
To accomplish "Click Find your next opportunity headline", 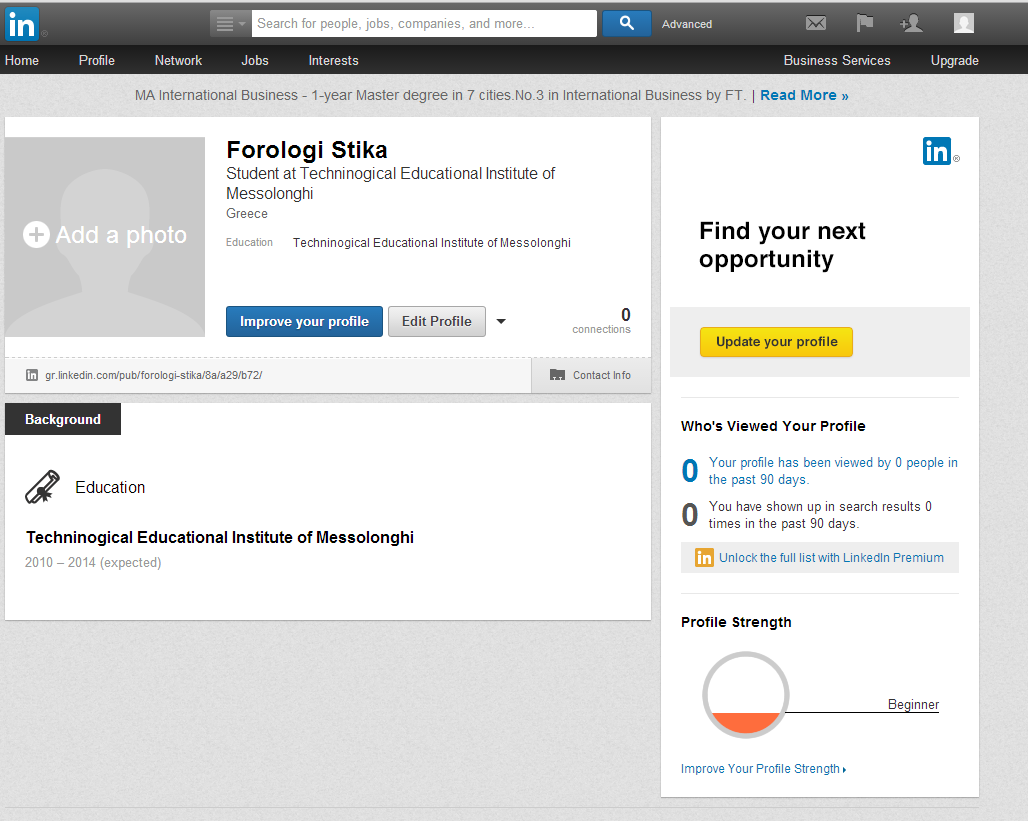I will pyautogui.click(x=782, y=245).
